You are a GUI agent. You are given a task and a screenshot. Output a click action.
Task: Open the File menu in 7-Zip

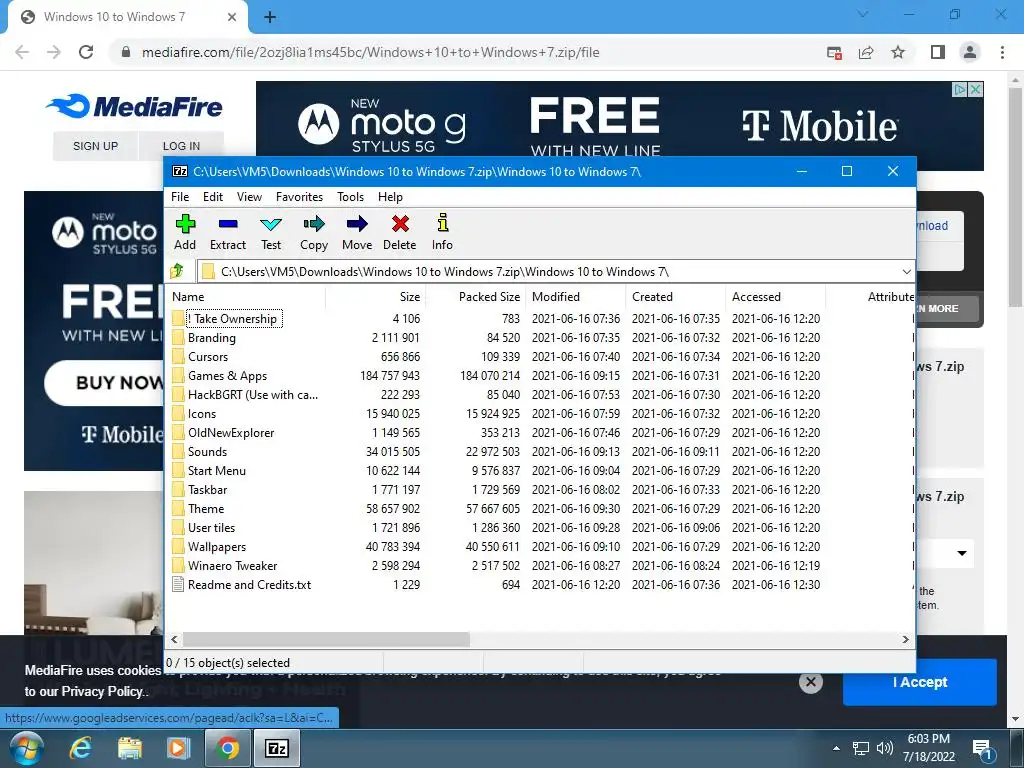pos(180,197)
